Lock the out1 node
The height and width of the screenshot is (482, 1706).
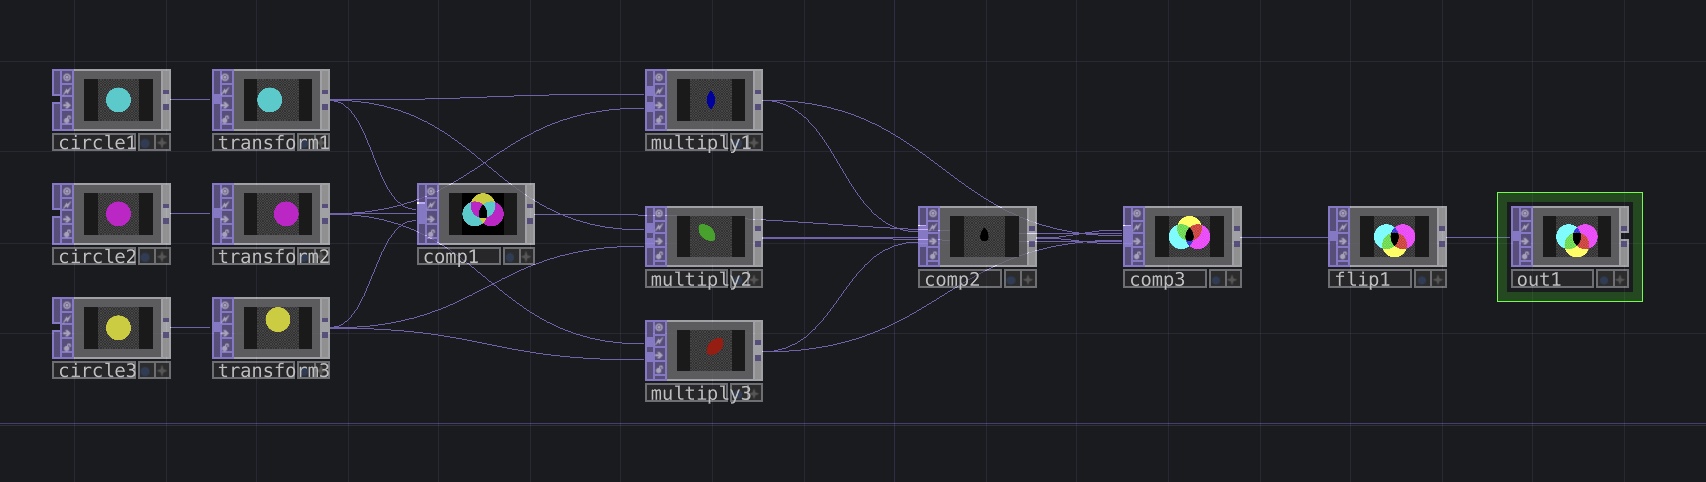click(x=1526, y=256)
